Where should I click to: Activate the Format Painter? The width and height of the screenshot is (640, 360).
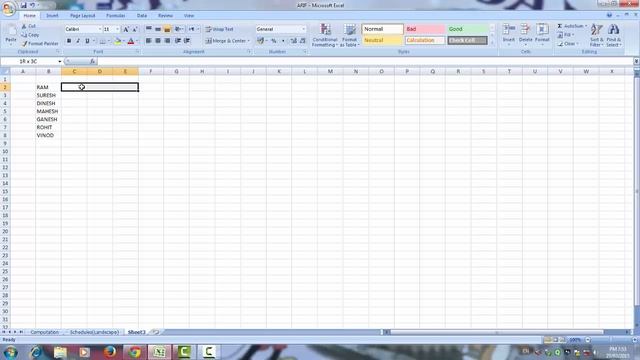(40, 43)
